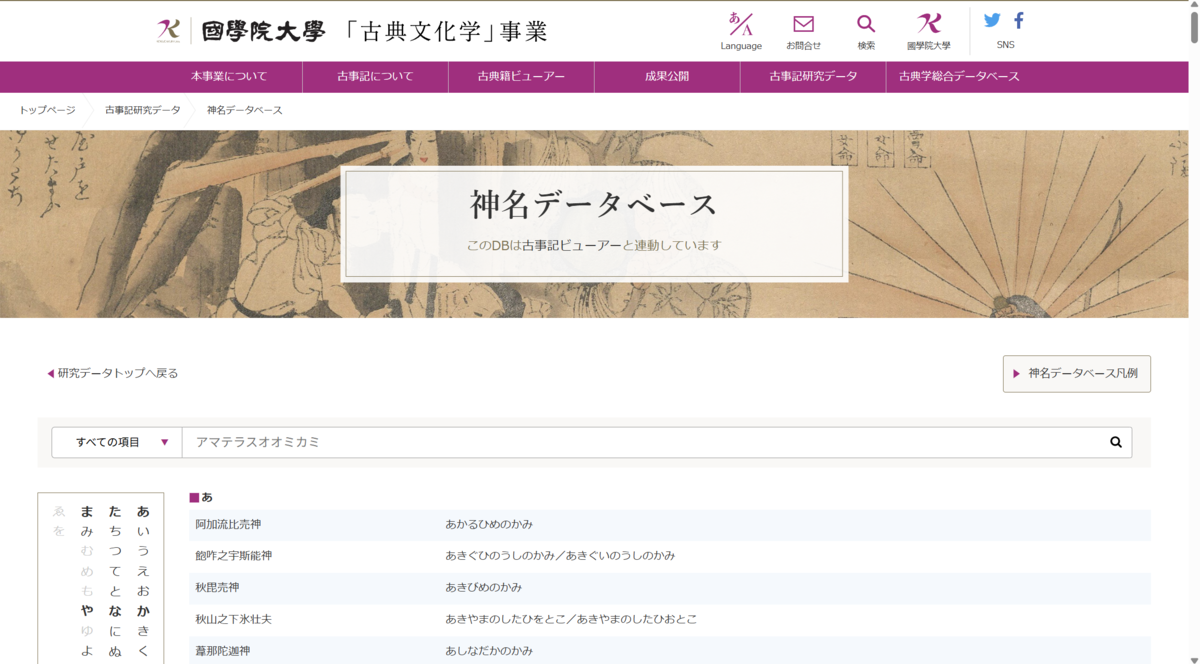The width and height of the screenshot is (1200, 664).
Task: Open 成果公開 menu
Action: click(x=667, y=76)
